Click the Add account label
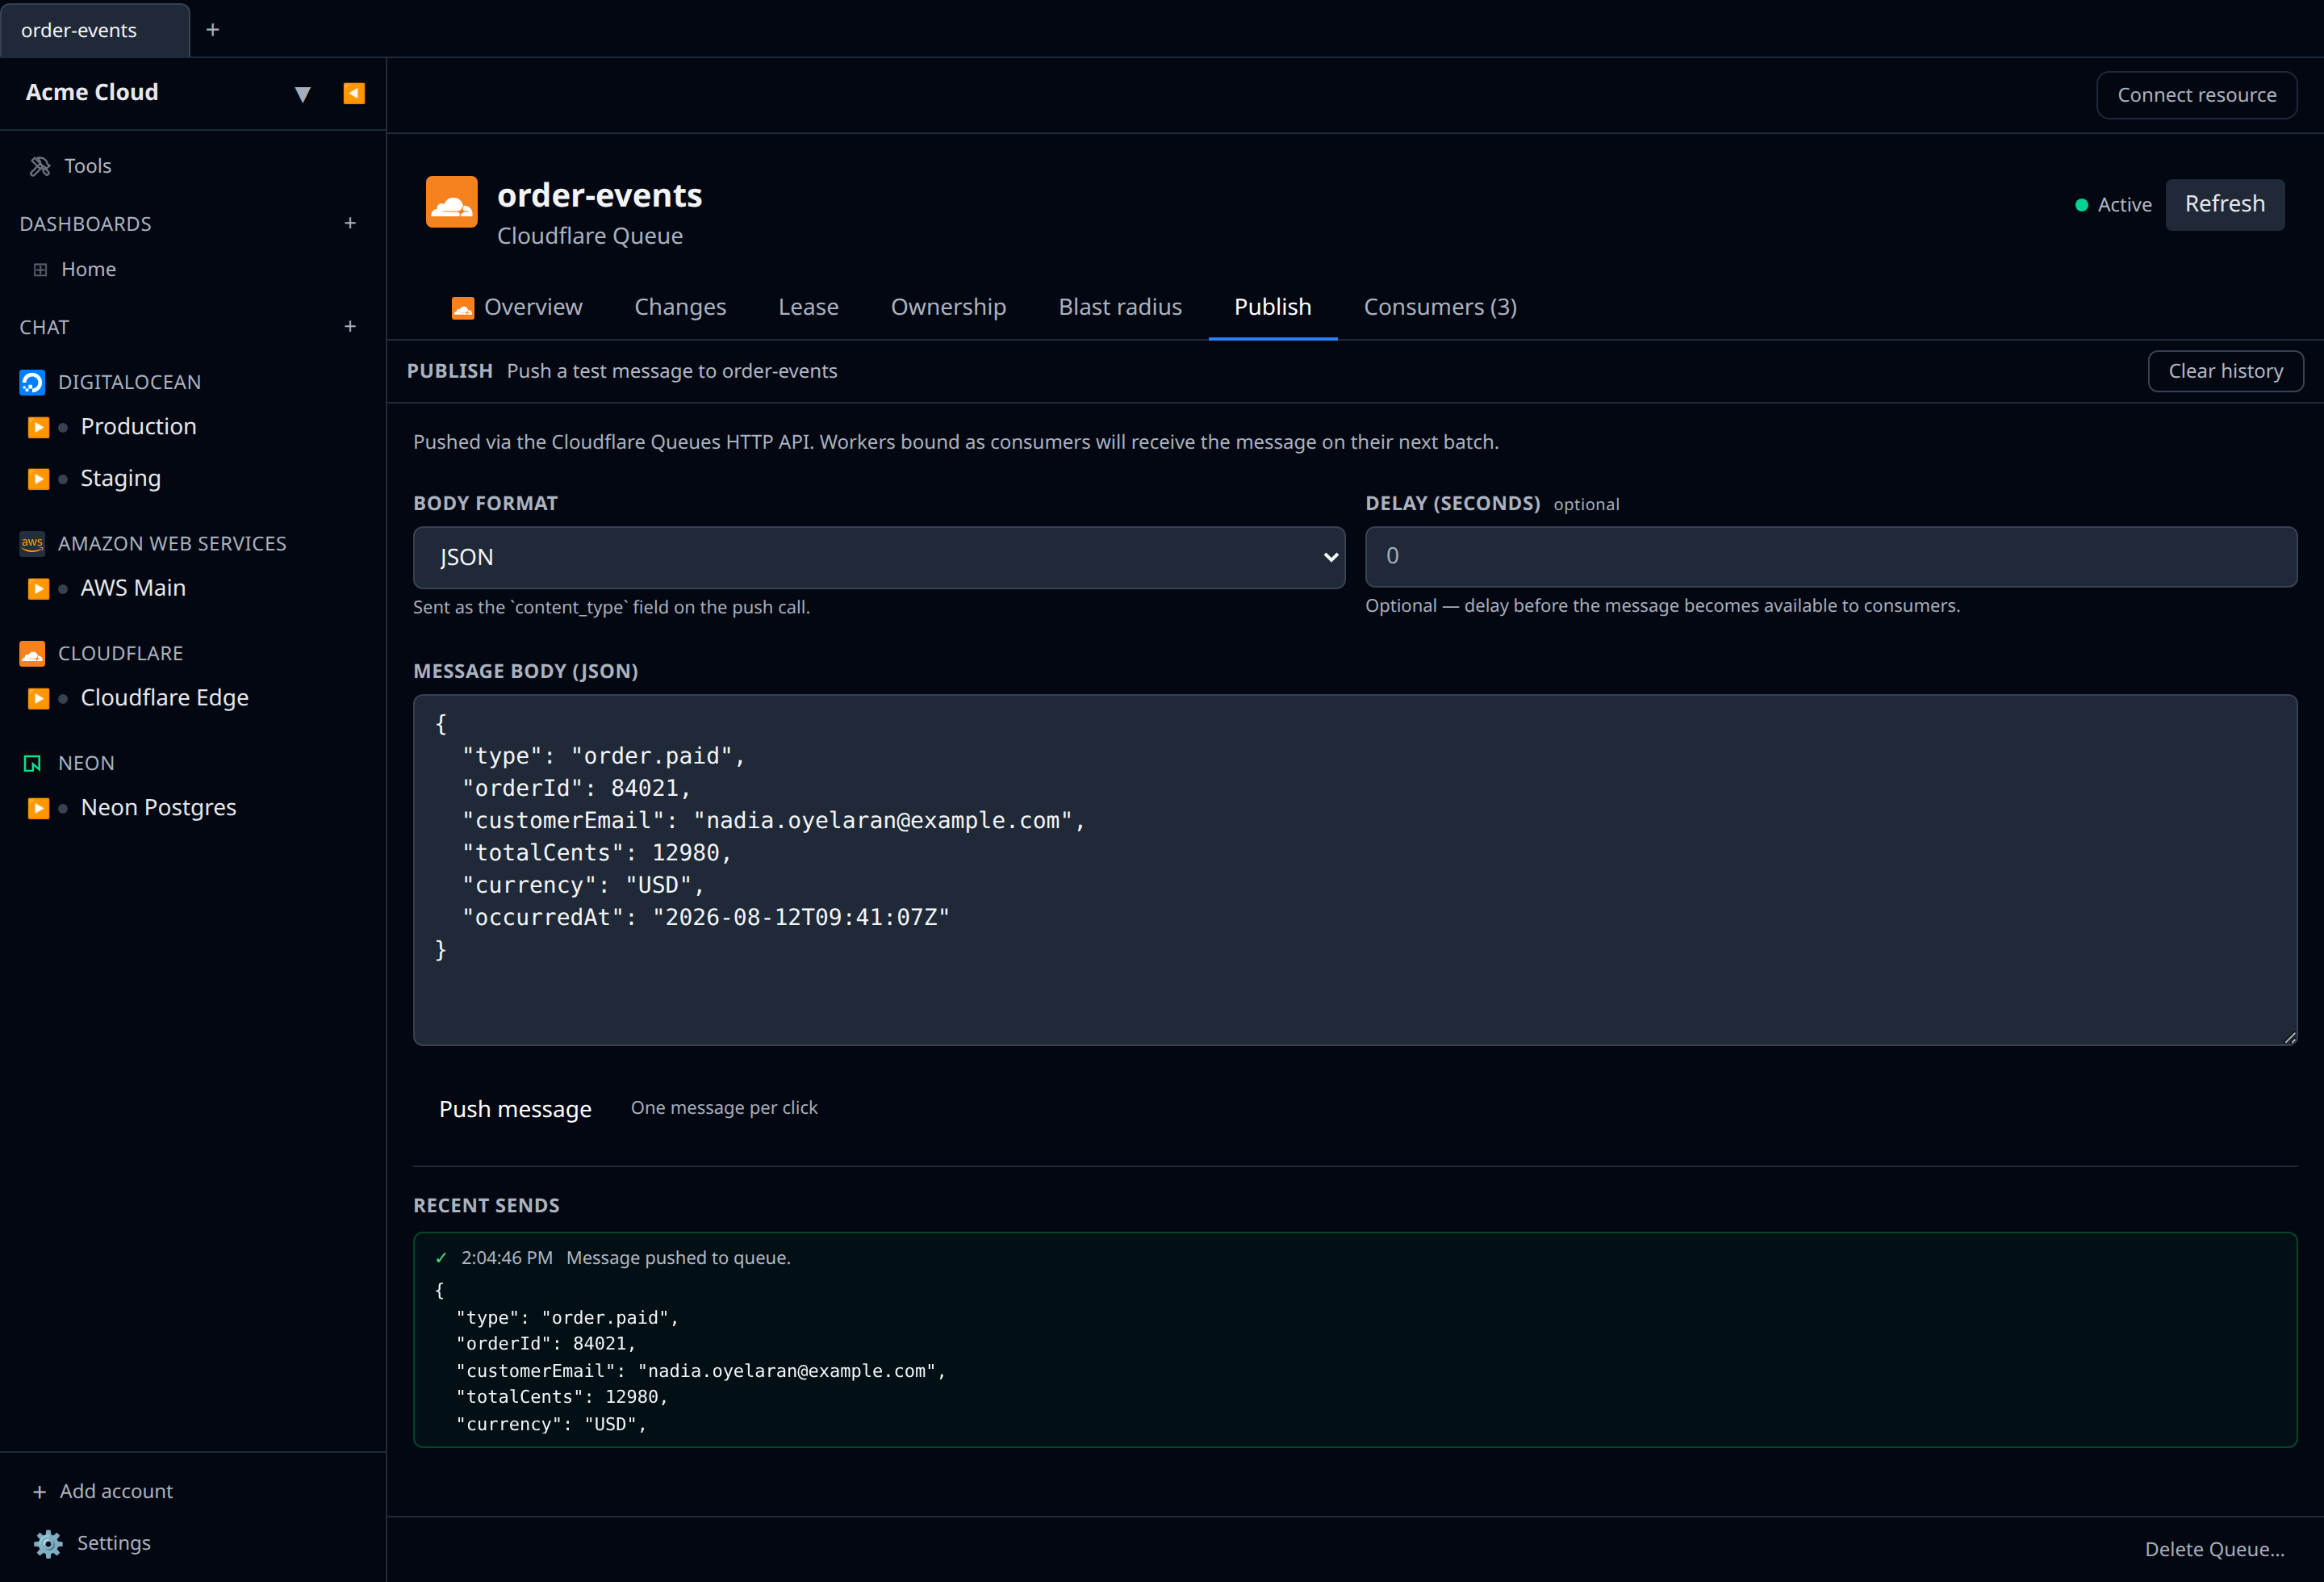This screenshot has width=2324, height=1582. coord(116,1492)
